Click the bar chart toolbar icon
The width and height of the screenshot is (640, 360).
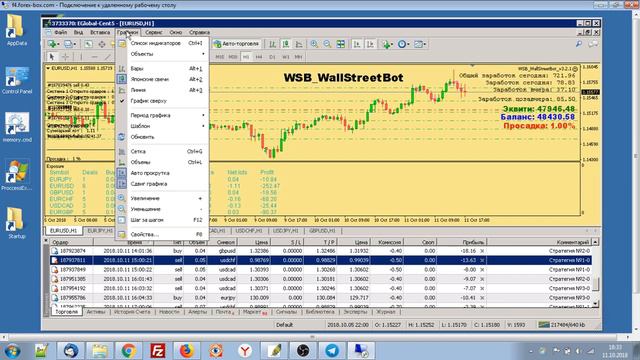click(x=273, y=44)
